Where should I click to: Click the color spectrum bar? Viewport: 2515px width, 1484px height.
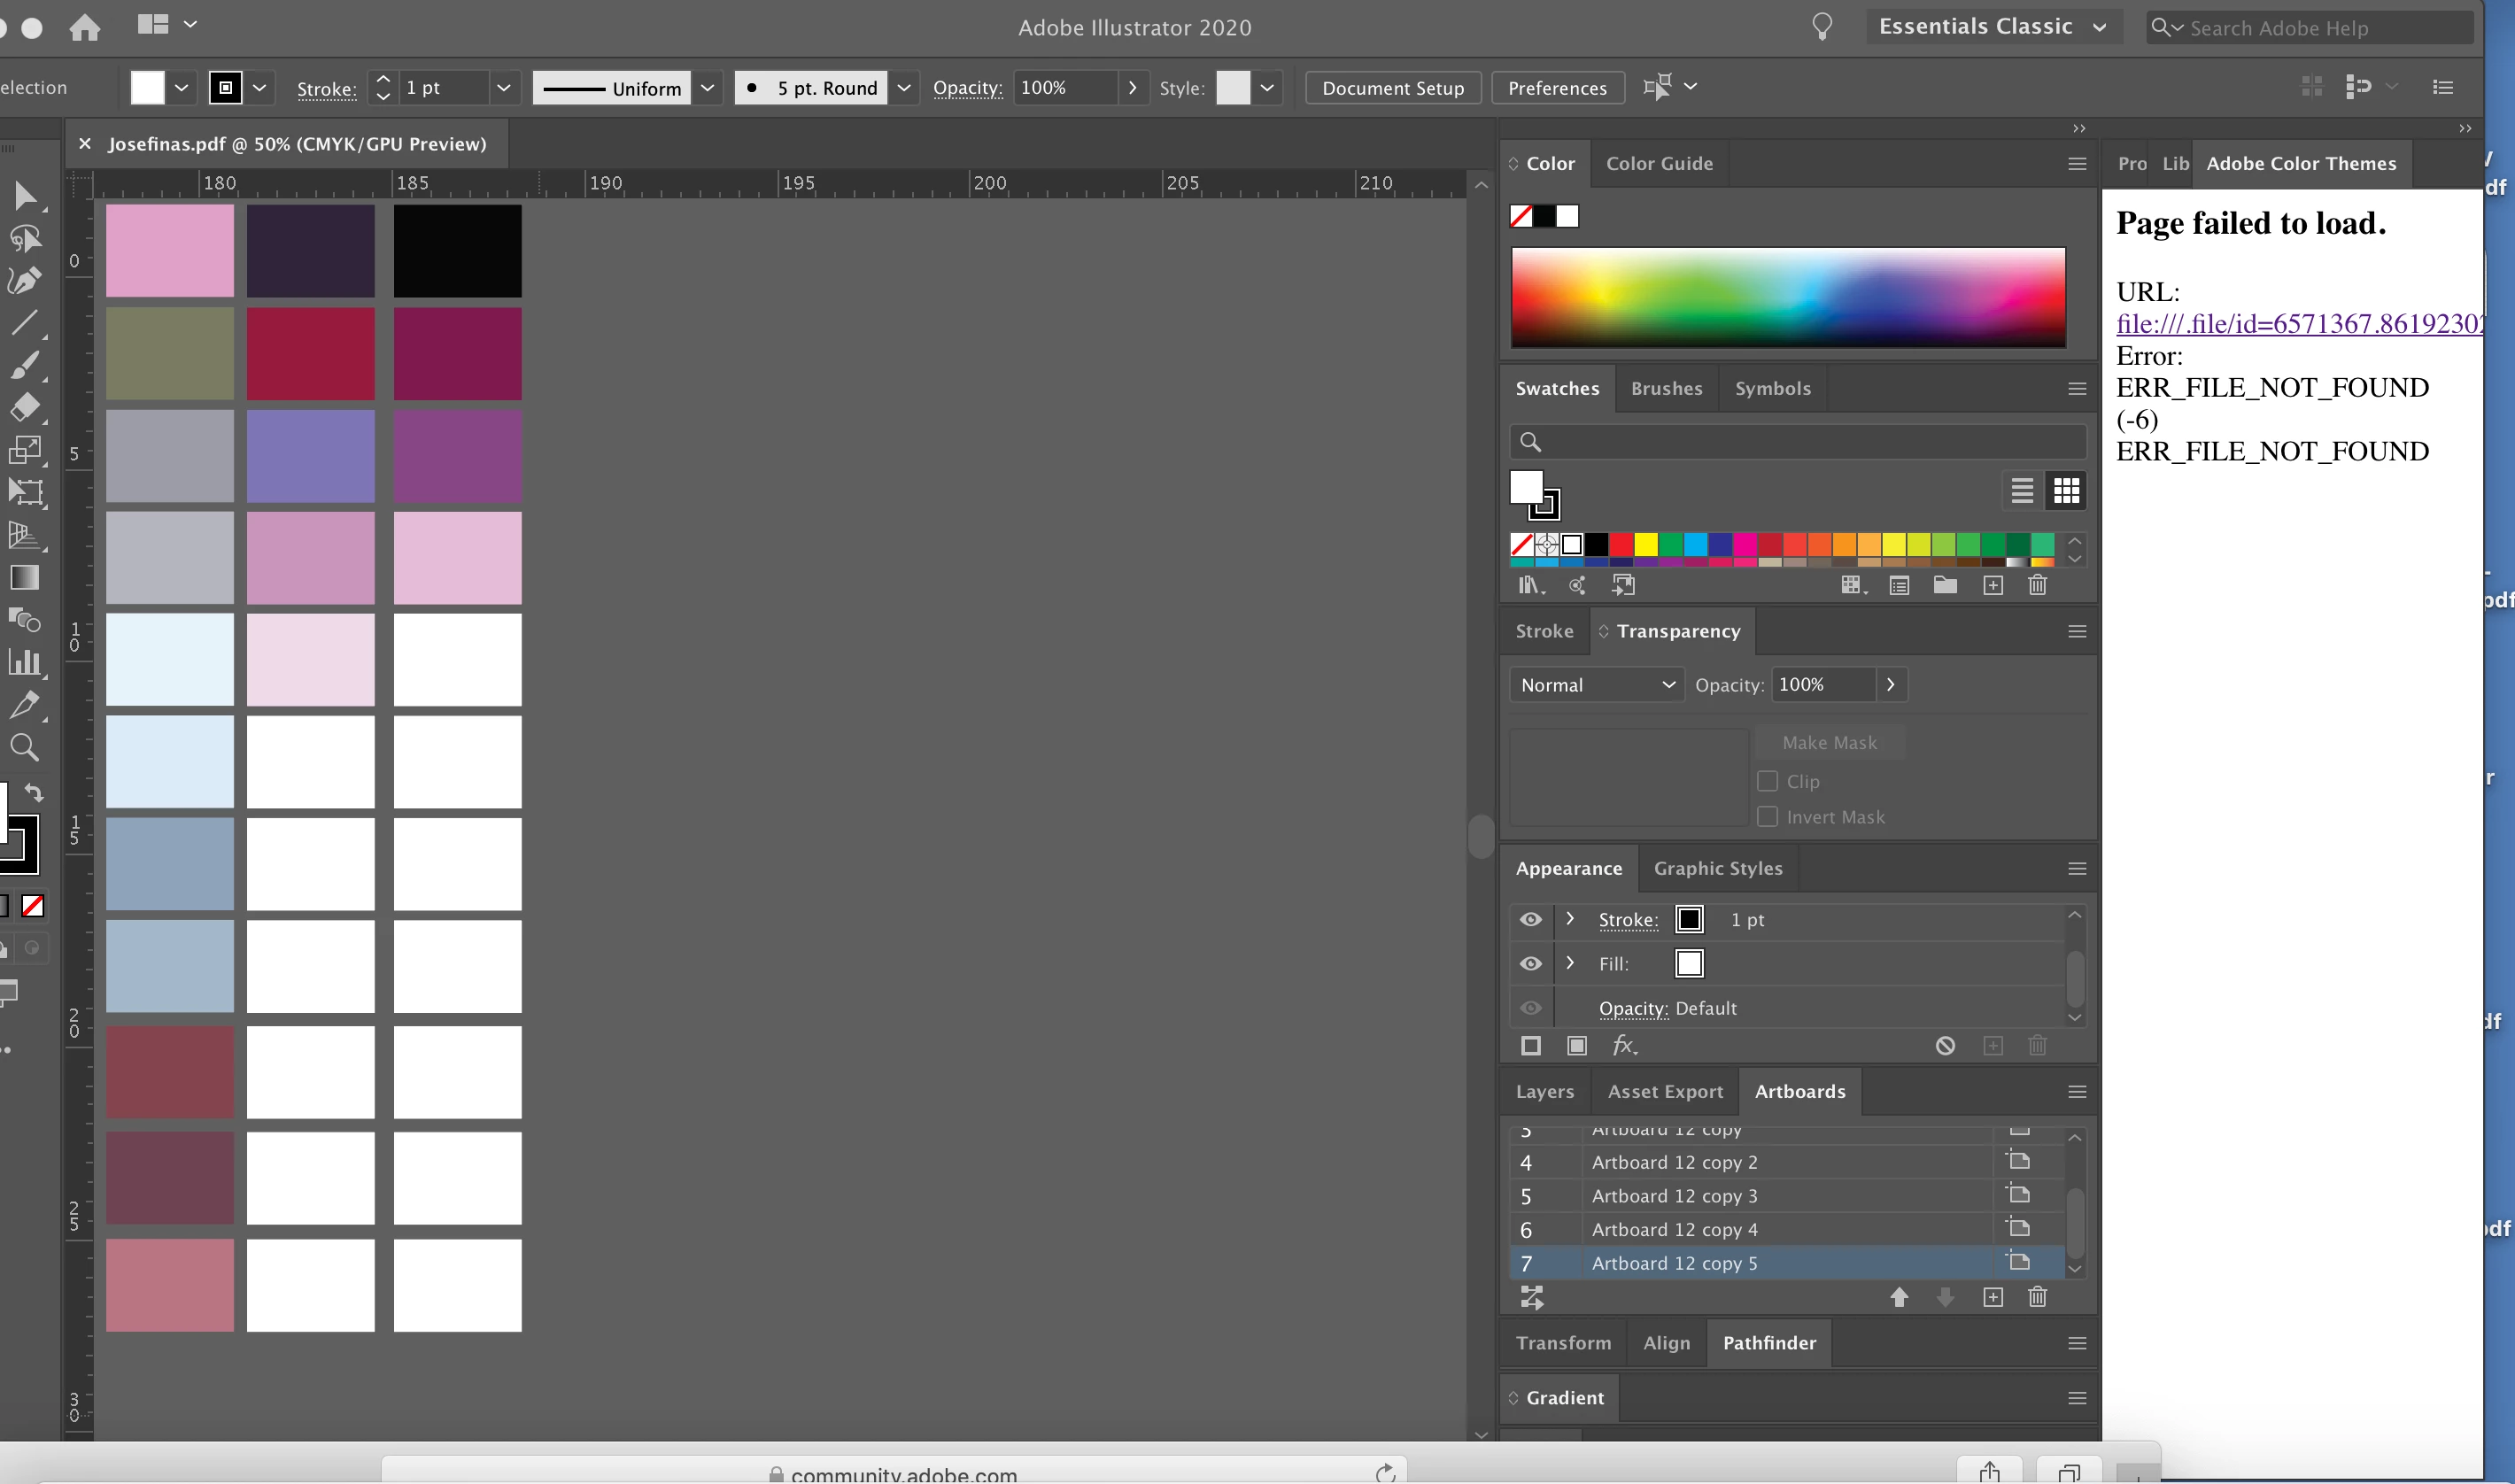[x=1788, y=297]
